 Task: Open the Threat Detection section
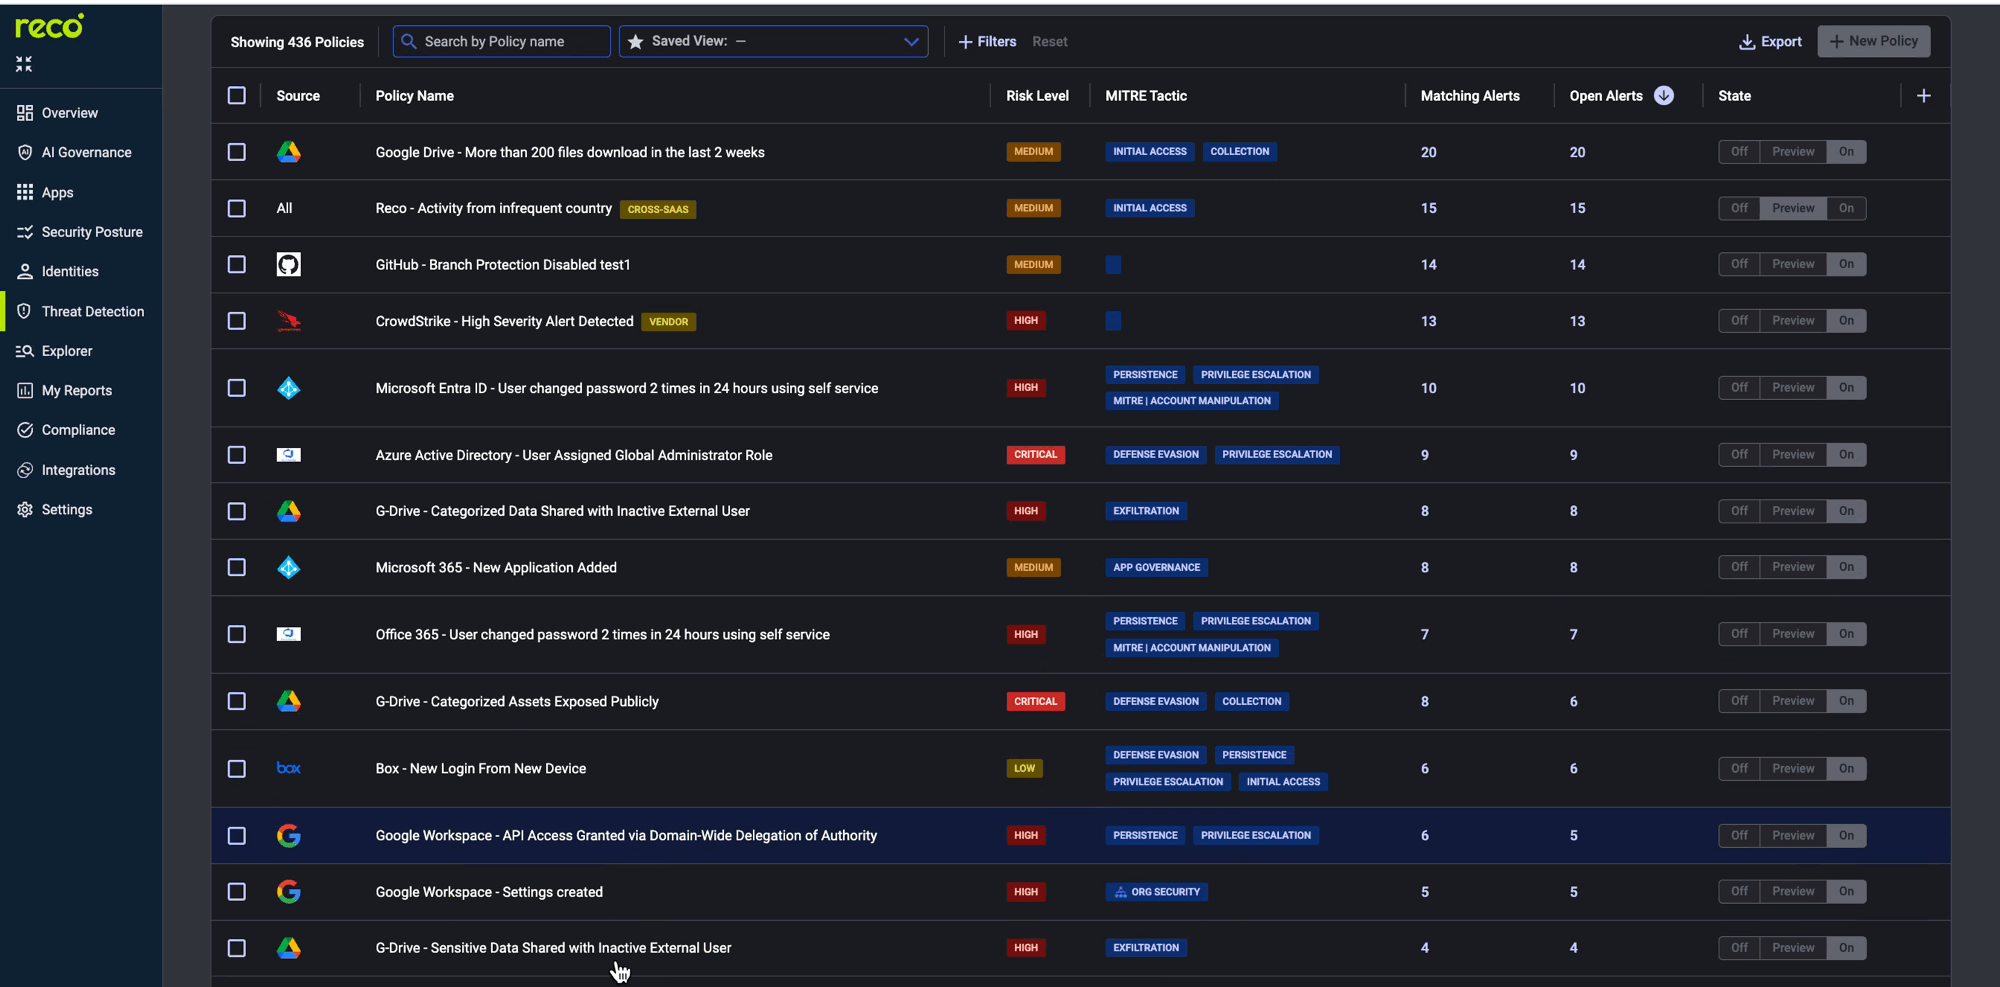pos(93,311)
